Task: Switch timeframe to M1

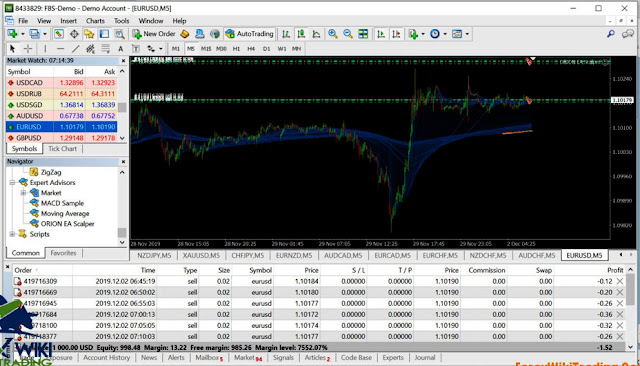Action: [x=176, y=49]
